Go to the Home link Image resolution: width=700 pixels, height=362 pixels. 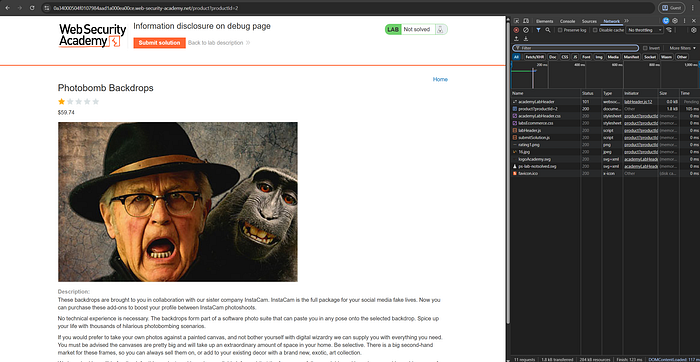(440, 79)
